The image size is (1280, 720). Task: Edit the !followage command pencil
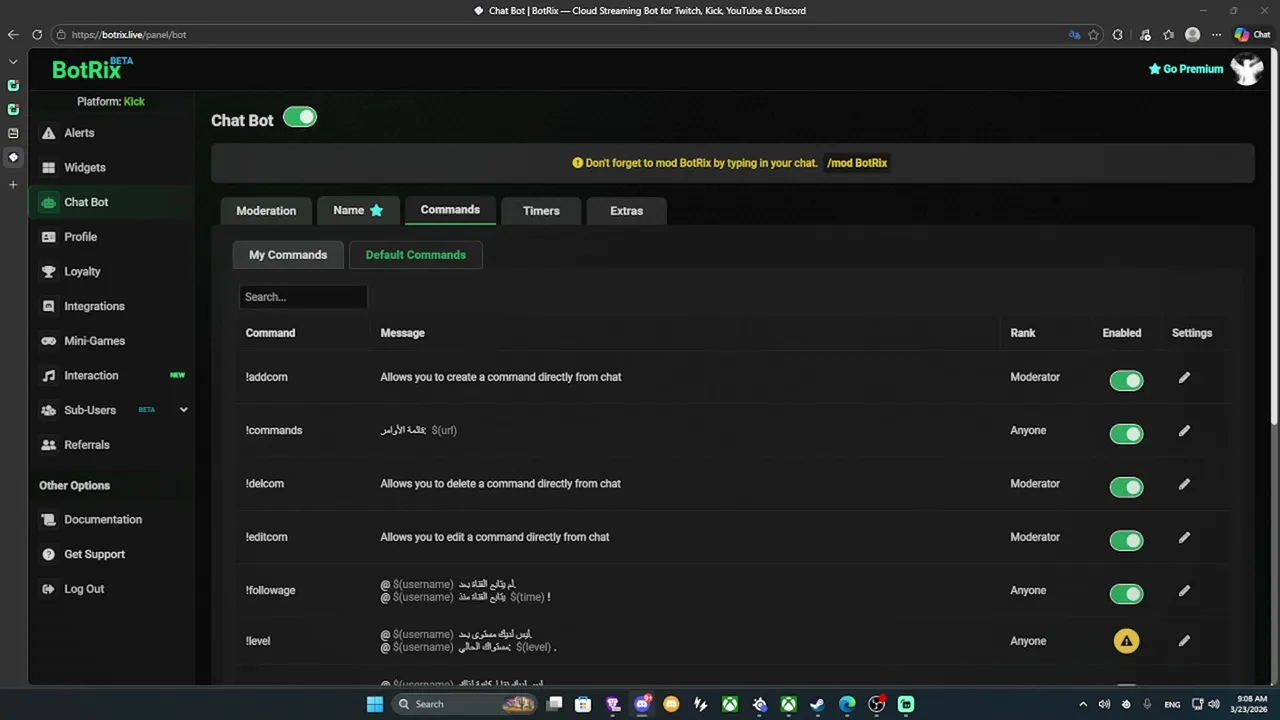click(x=1184, y=590)
